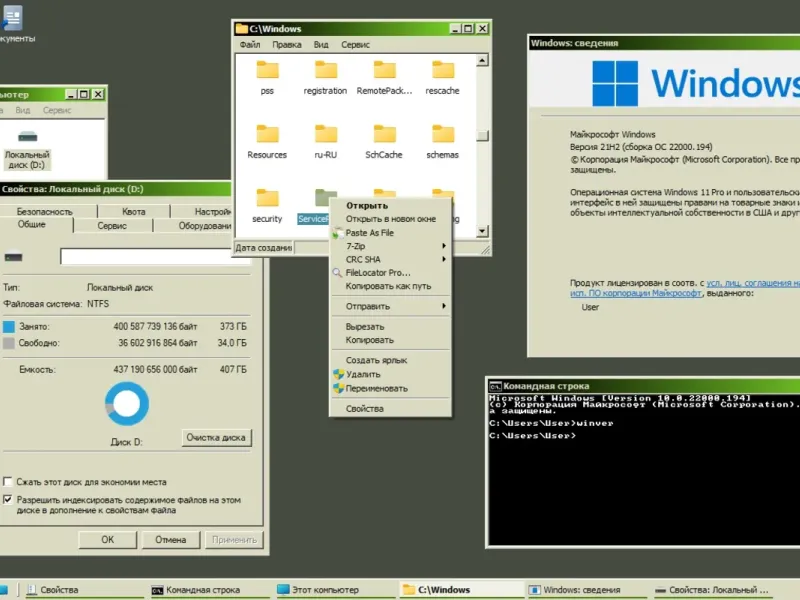Click the drive icon in disk properties dialog
This screenshot has height=600, width=800.
coord(13,257)
